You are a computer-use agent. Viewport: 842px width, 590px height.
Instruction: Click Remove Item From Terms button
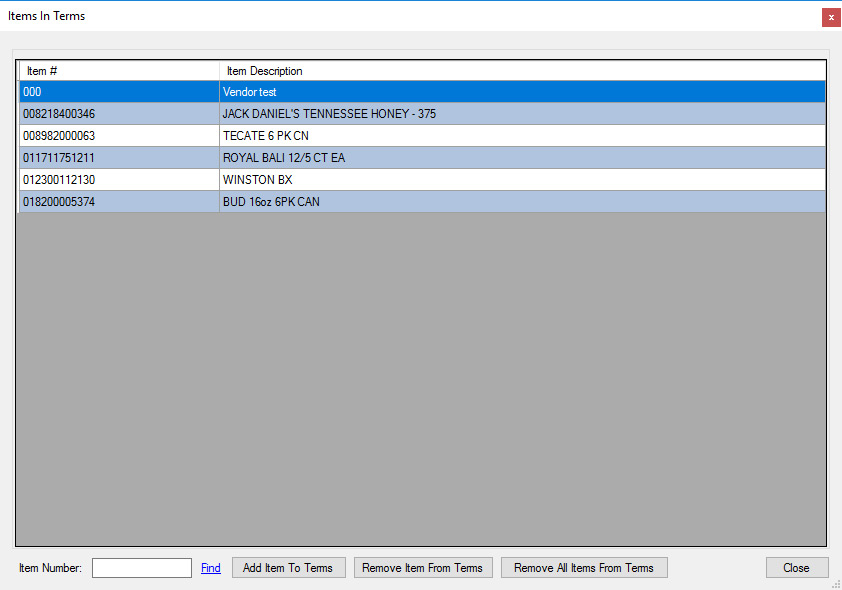pyautogui.click(x=423, y=568)
